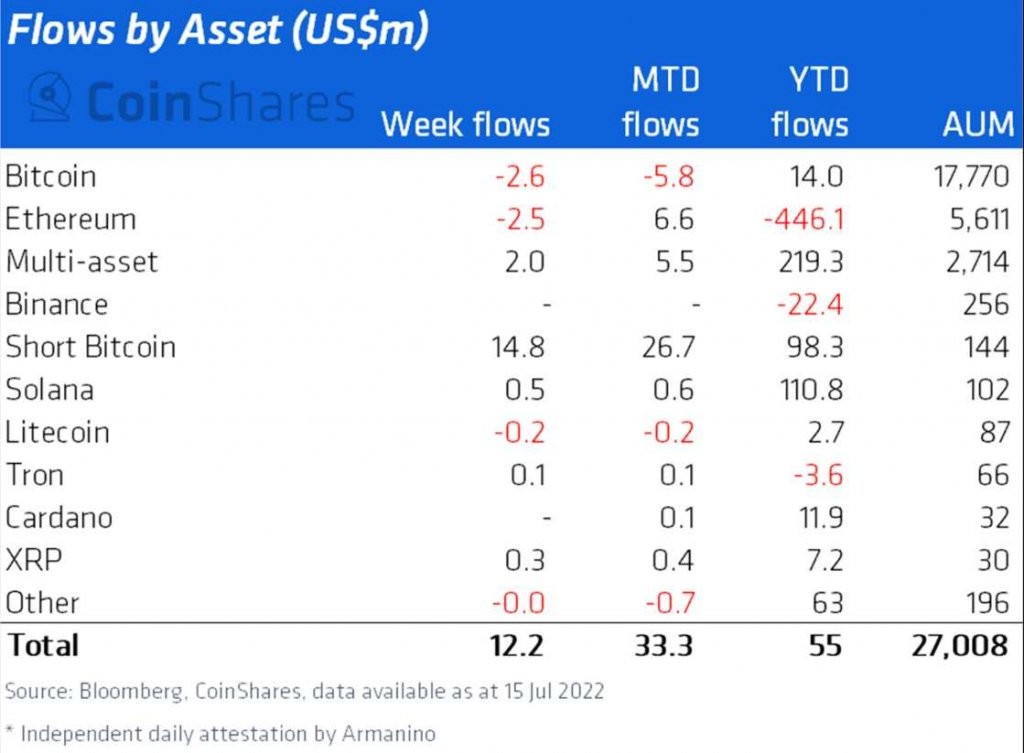Click the Solana row label

point(50,389)
